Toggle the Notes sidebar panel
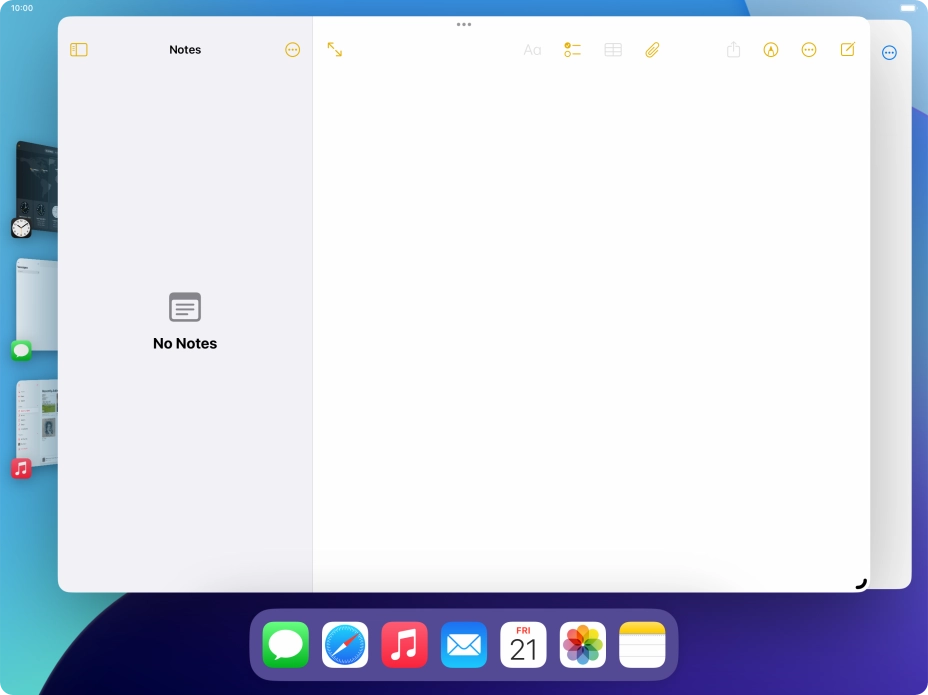928x695 pixels. pos(79,50)
